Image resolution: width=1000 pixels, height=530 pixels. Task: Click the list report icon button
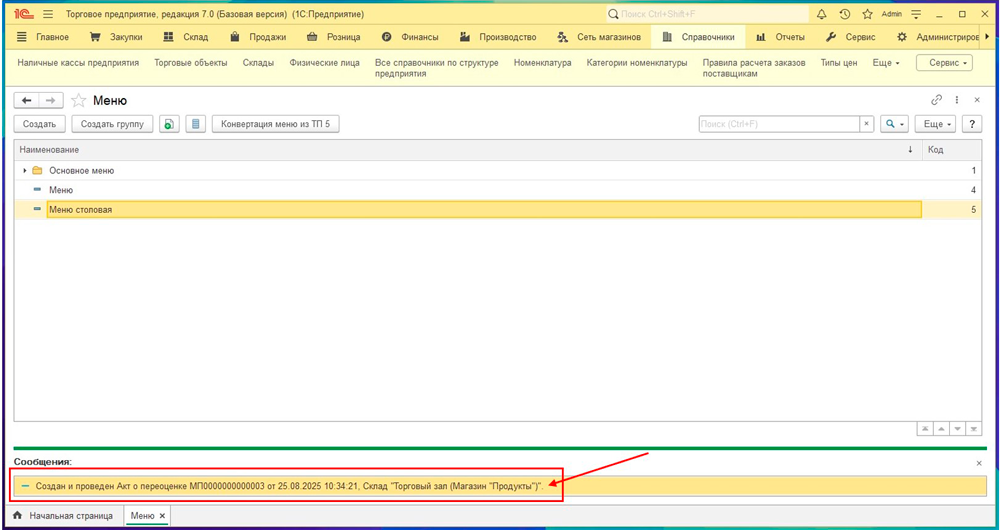196,124
